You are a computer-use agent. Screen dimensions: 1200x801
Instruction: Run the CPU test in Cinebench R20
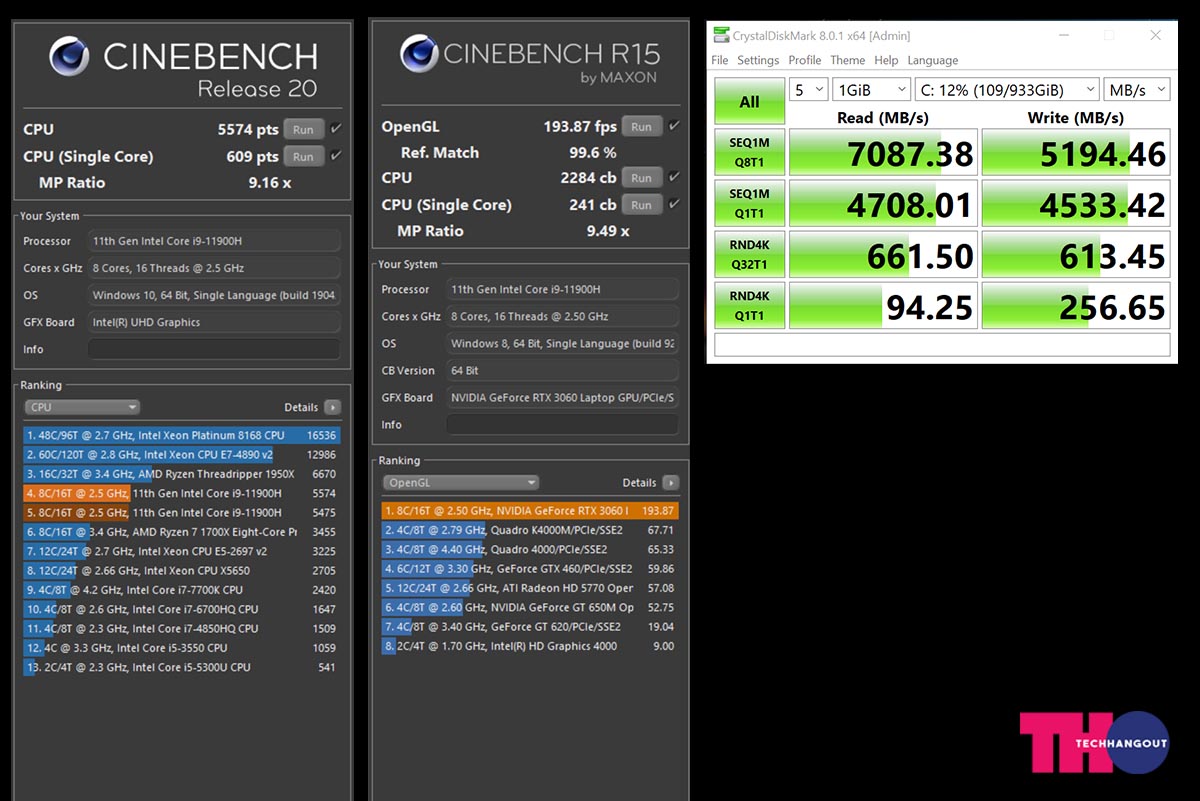(303, 129)
